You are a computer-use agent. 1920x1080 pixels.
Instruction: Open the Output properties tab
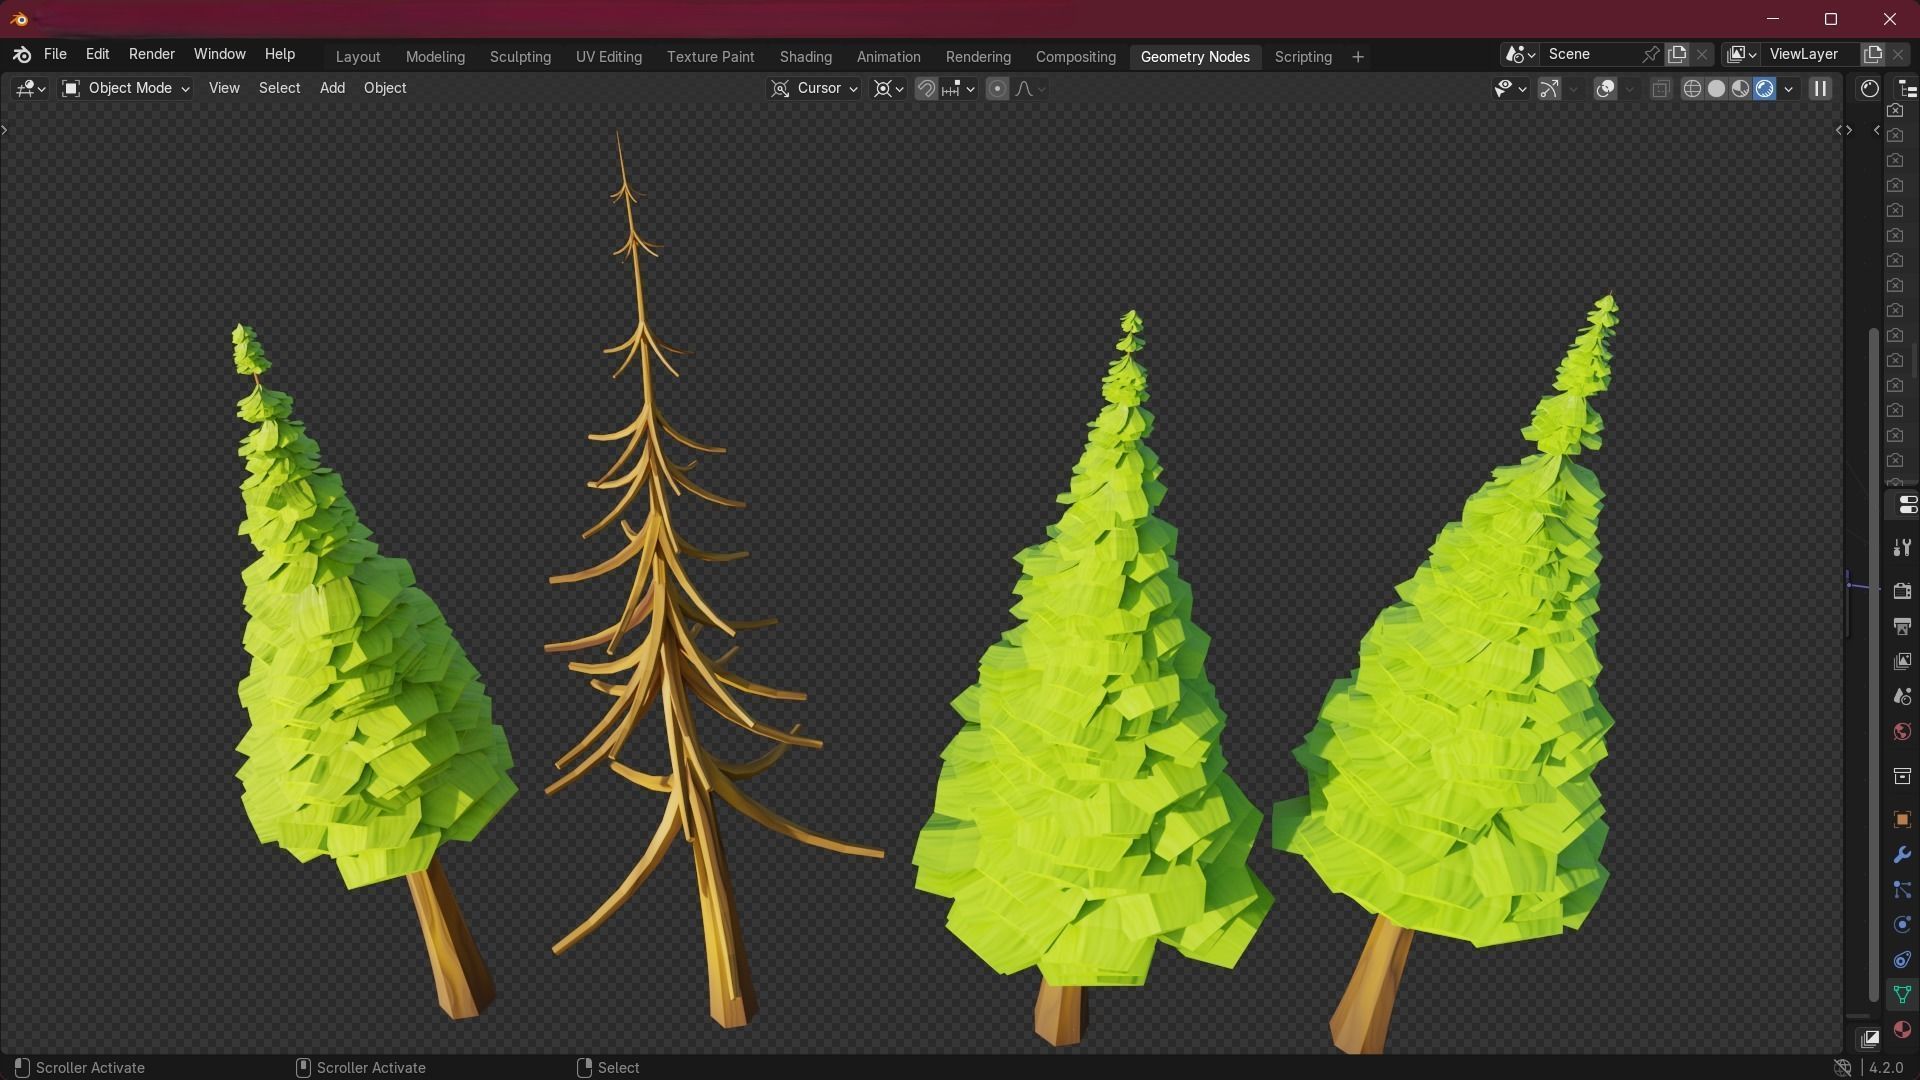point(1902,626)
